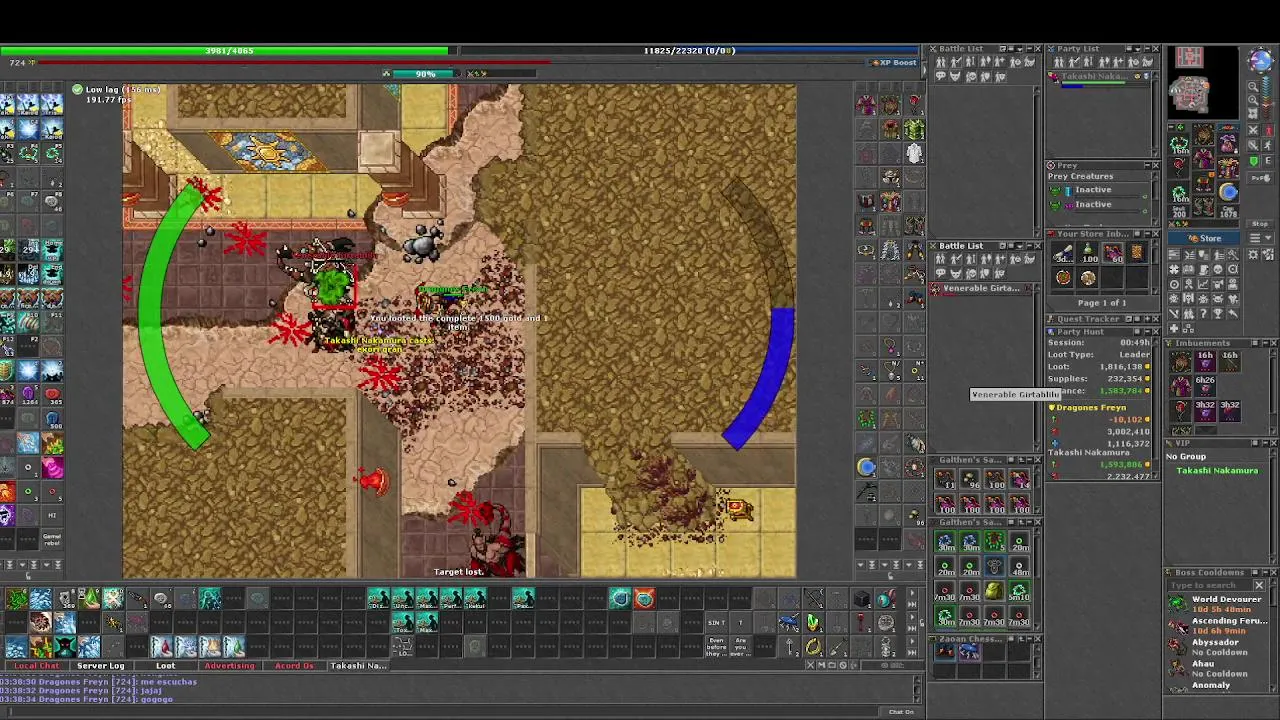
Task: Minimize the Imbuements panel
Action: tap(1265, 343)
